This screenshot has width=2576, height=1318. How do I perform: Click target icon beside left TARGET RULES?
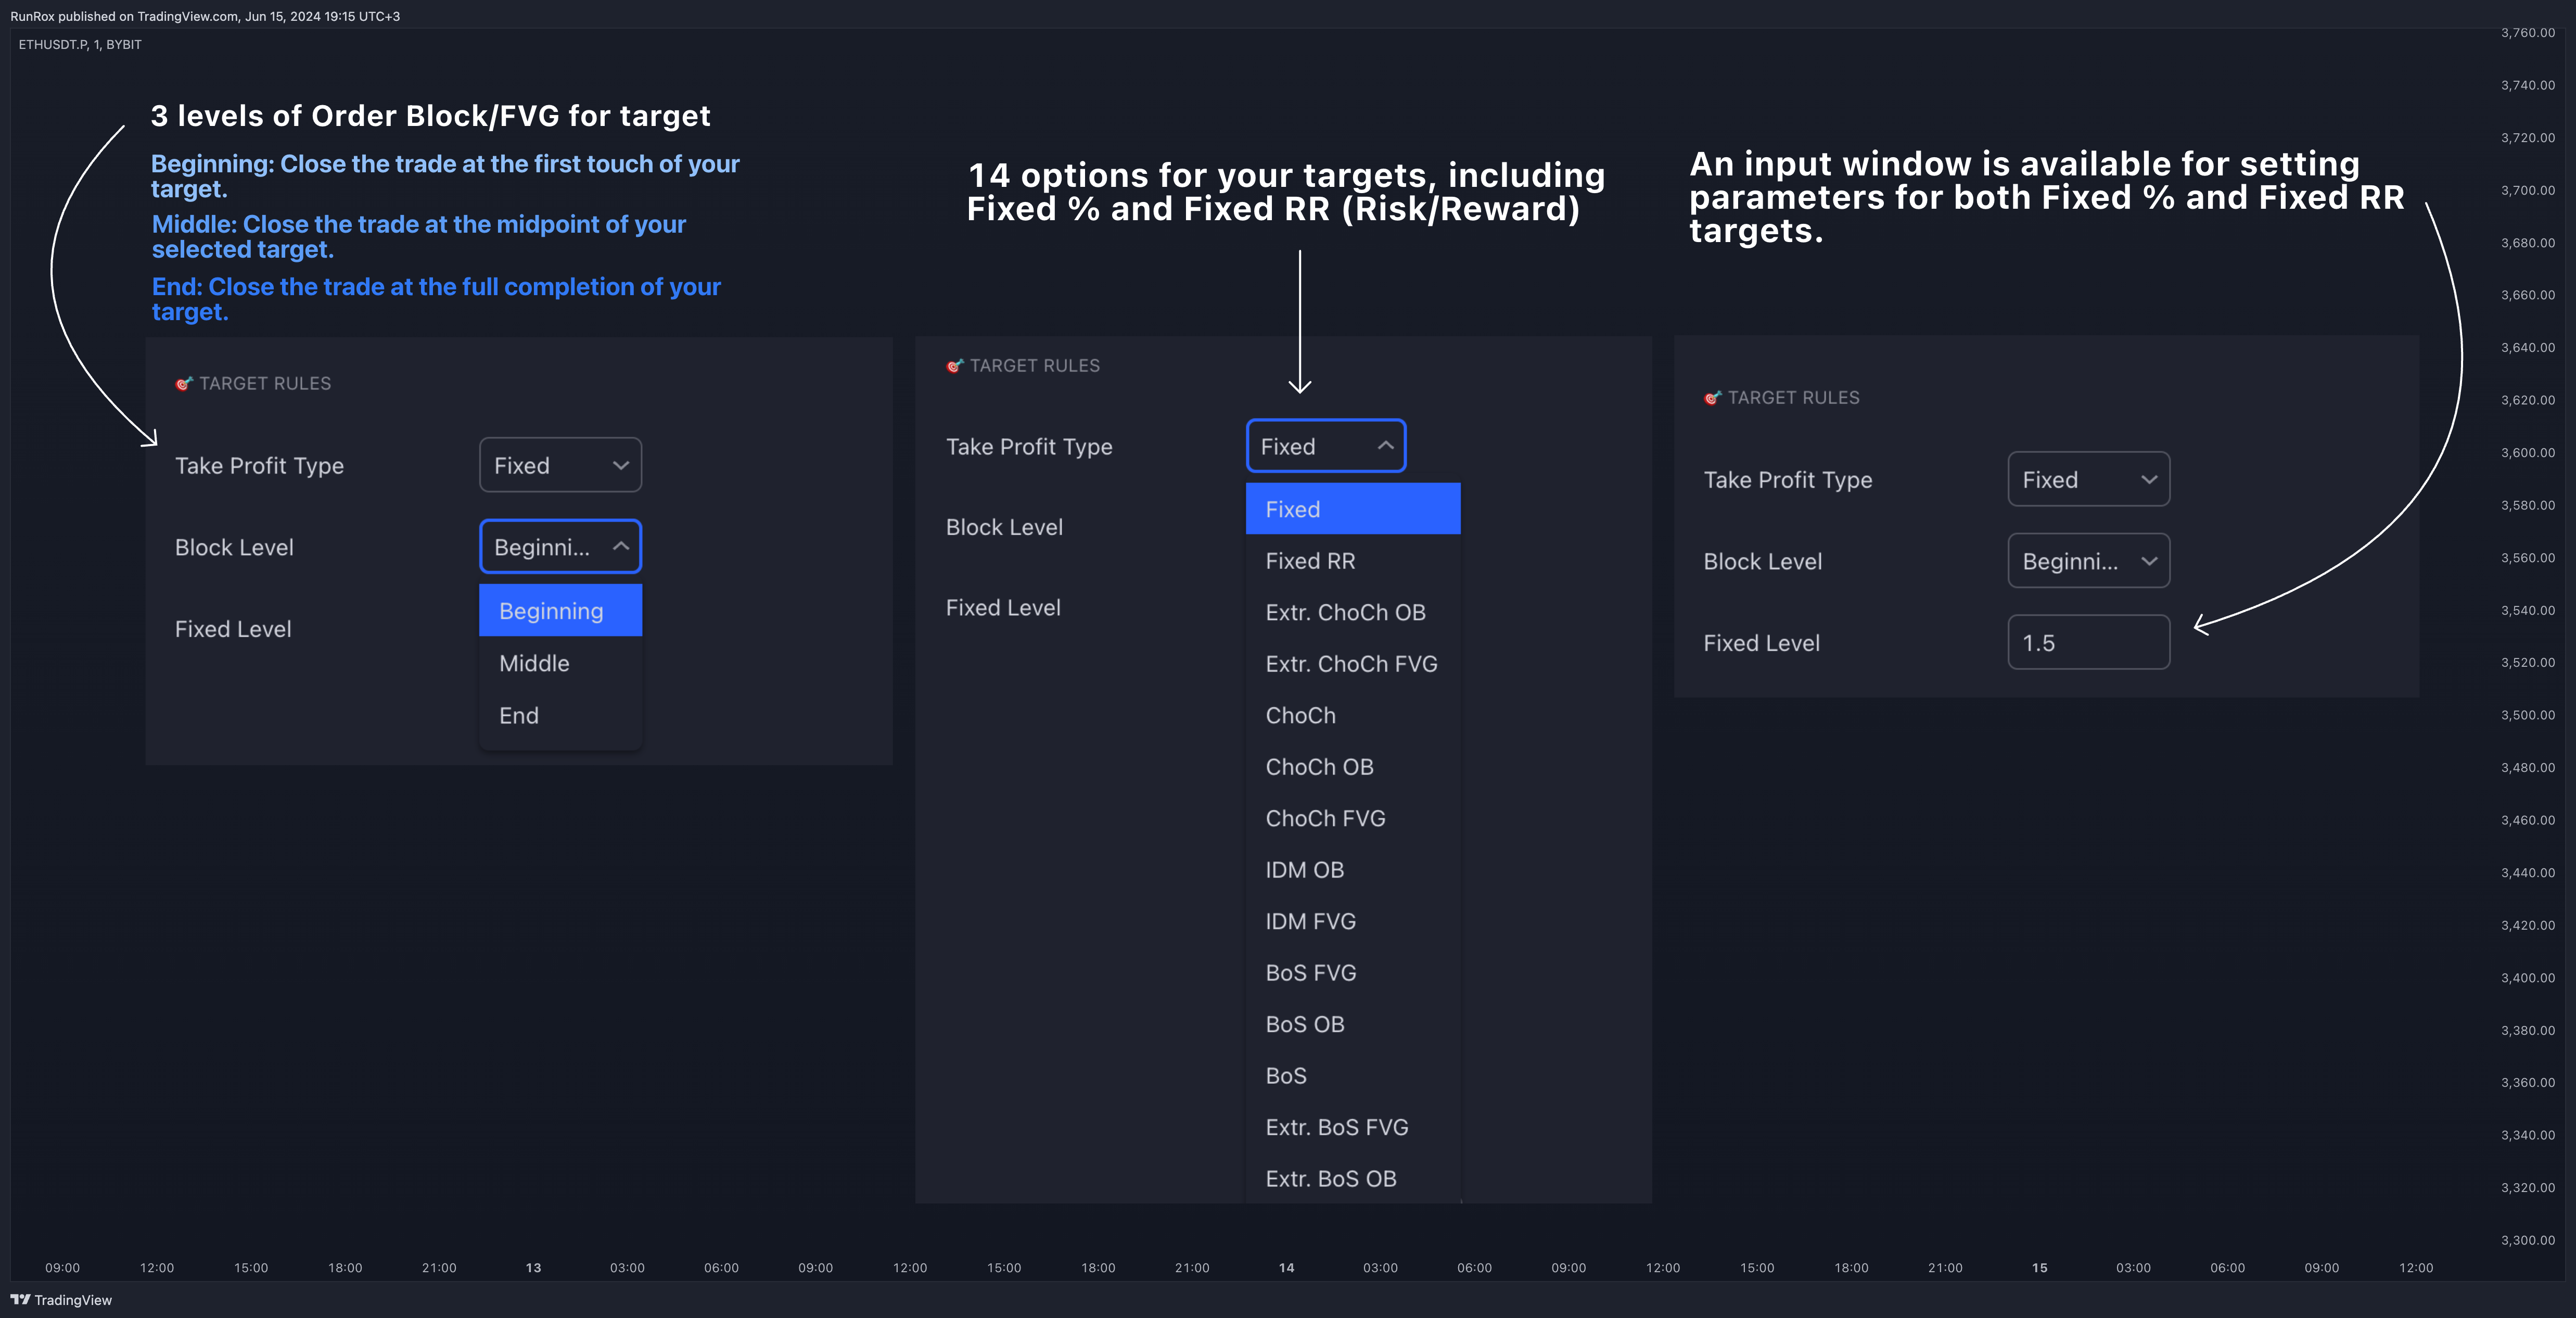183,384
